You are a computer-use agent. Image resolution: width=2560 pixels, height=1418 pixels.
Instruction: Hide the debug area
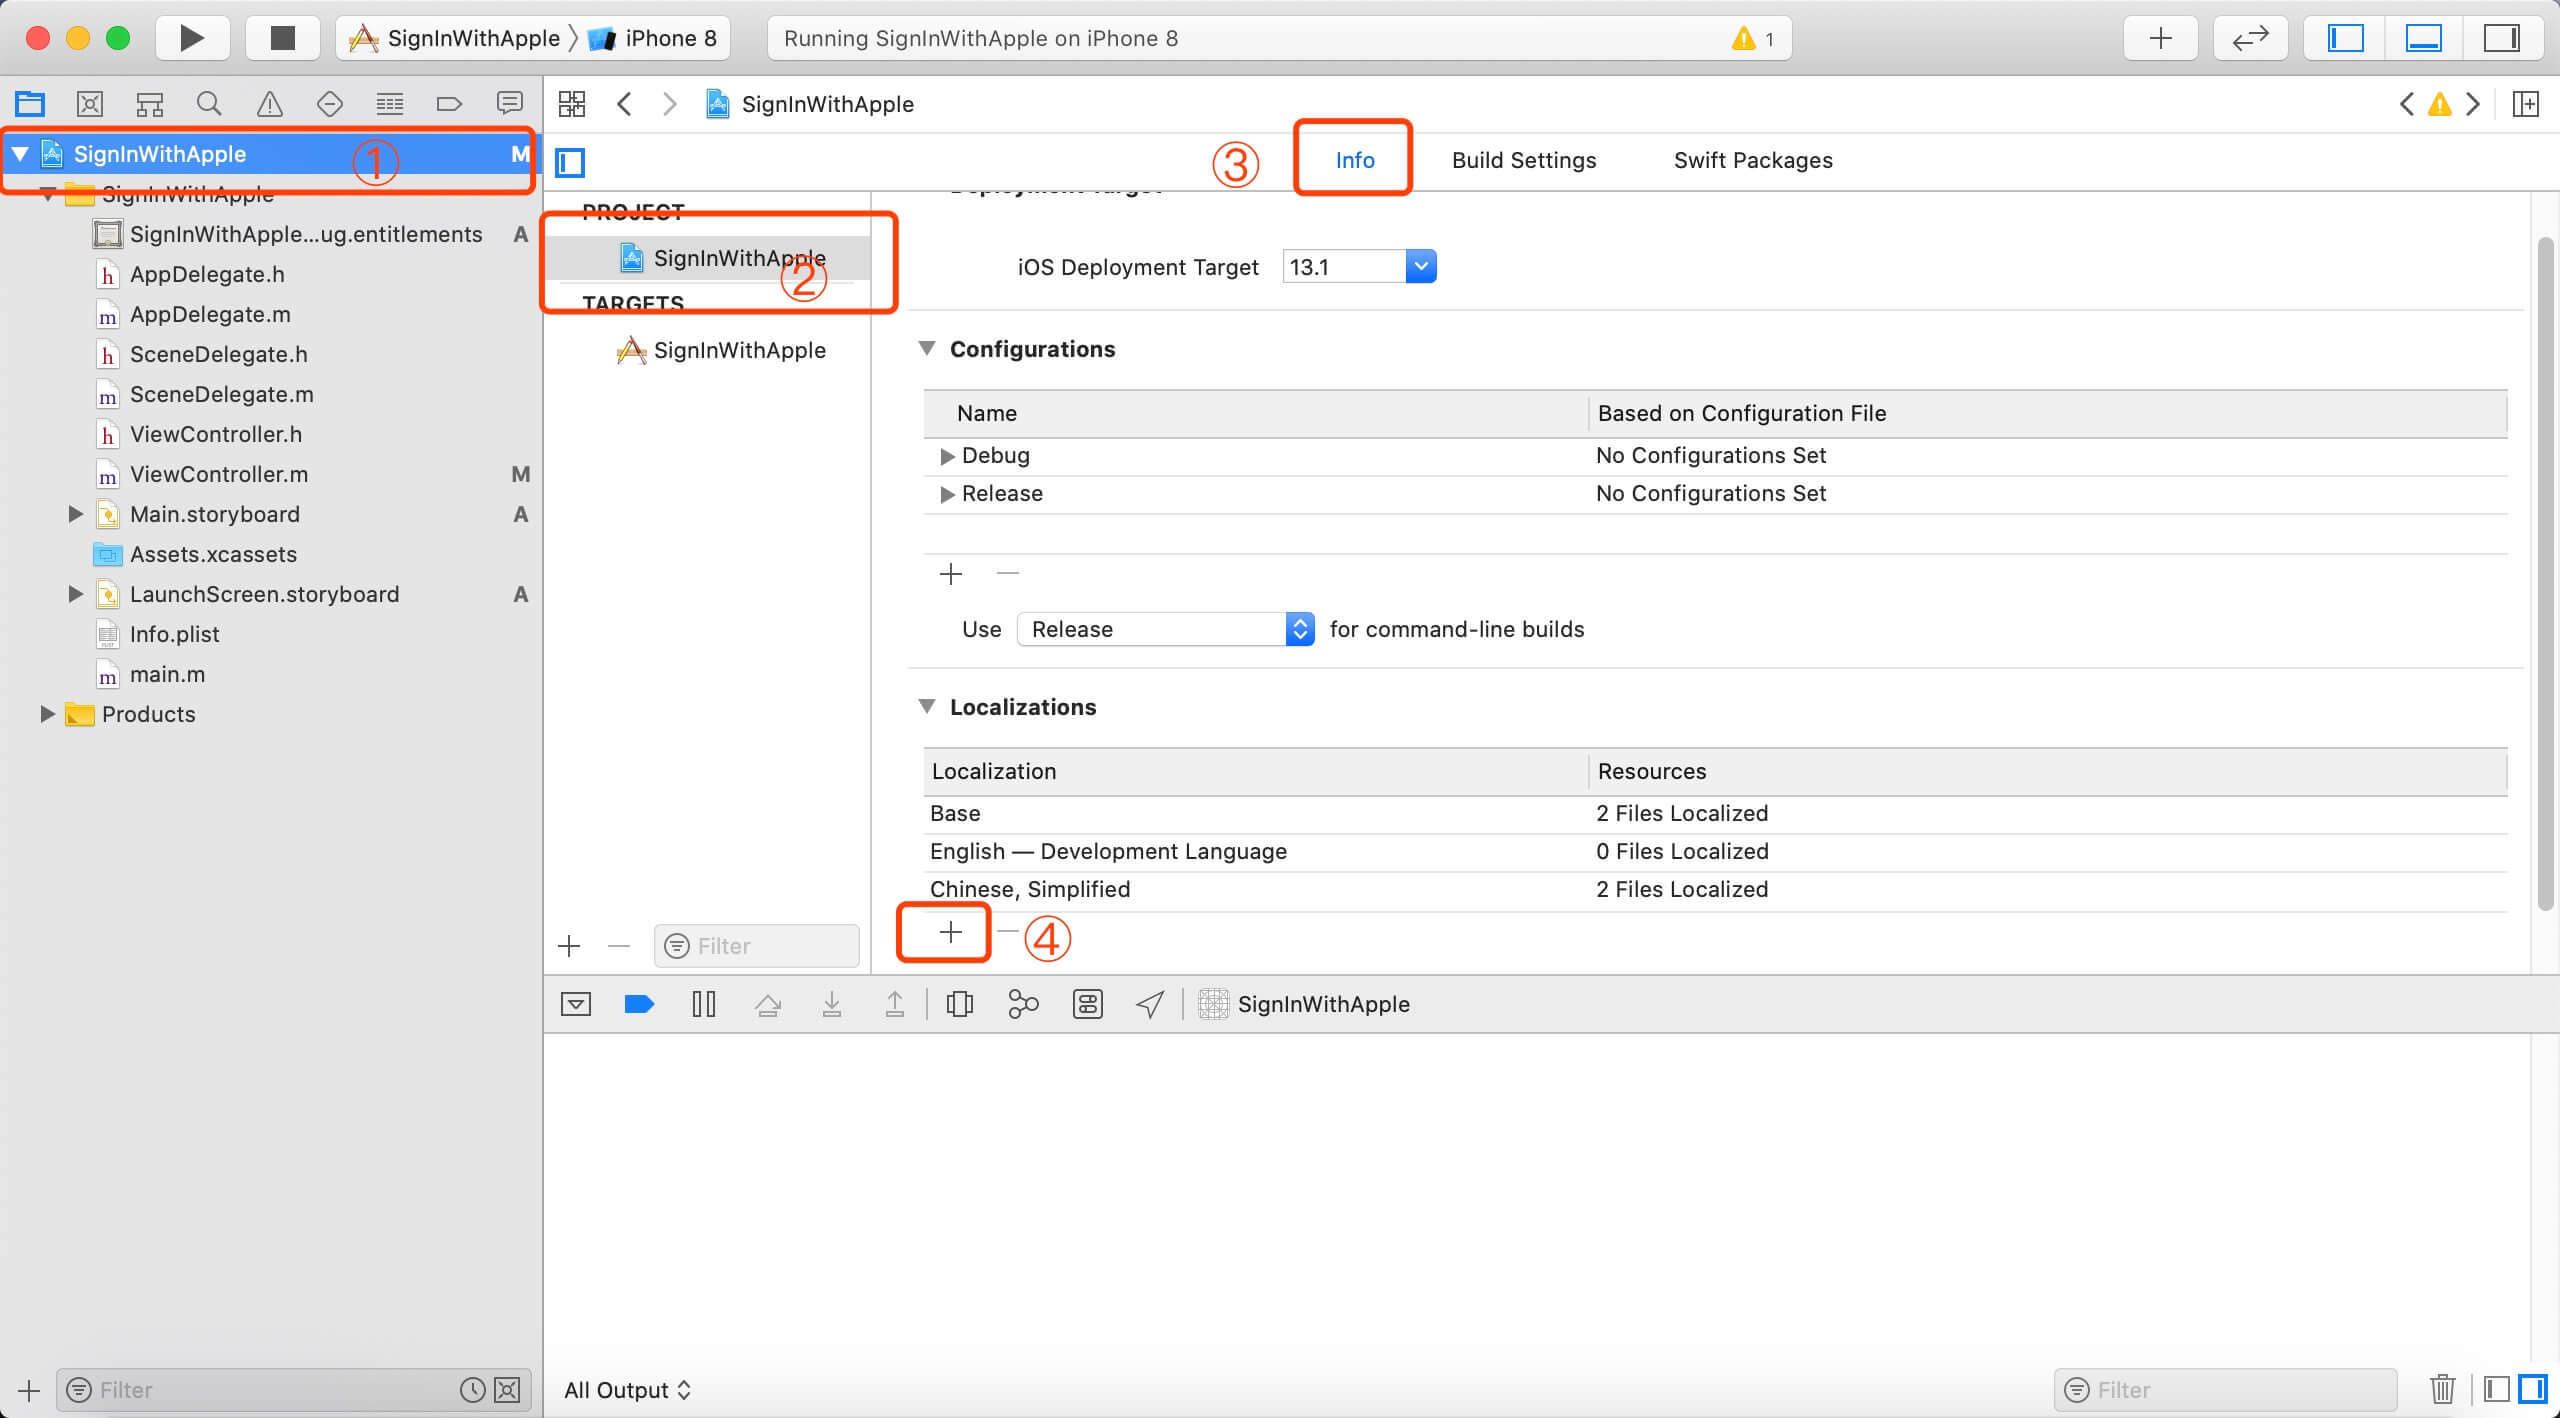576,1004
